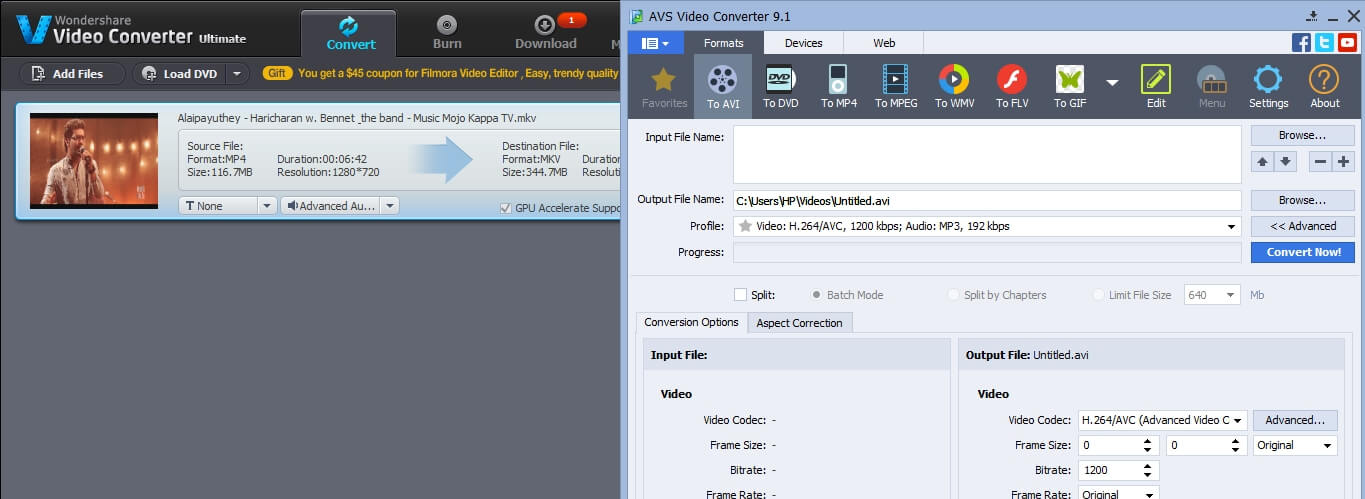Open Devices tab in AVS
Viewport: 1365px width, 499px height.
803,43
